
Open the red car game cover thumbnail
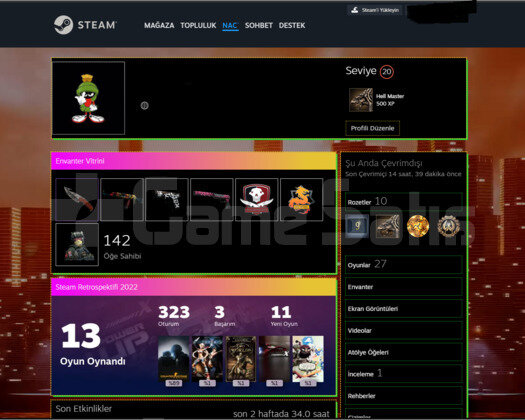tap(274, 359)
